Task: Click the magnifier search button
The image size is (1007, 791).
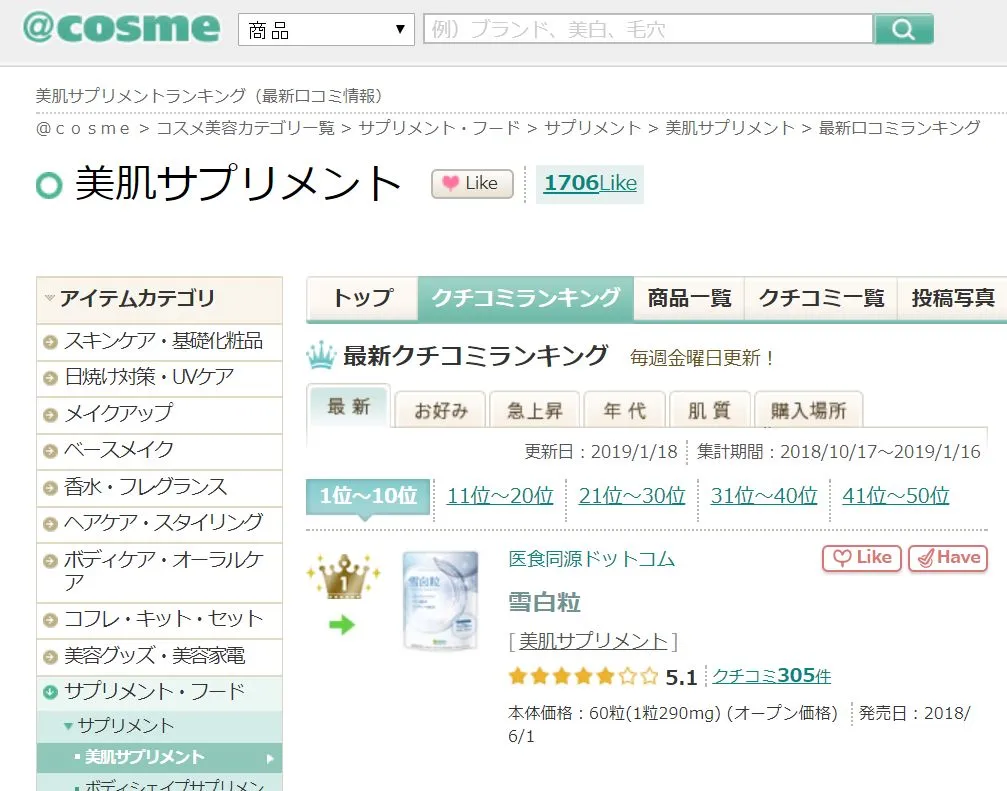Action: tap(903, 30)
